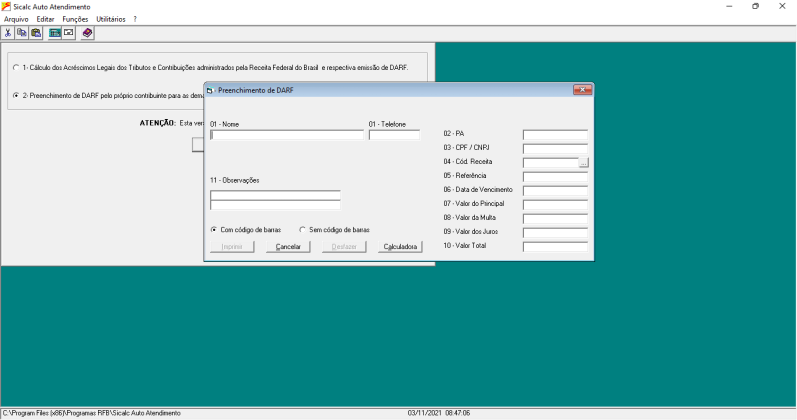This screenshot has height=420, width=797.
Task: Click the Sicalc app icon in title bar
Action: coord(6,7)
